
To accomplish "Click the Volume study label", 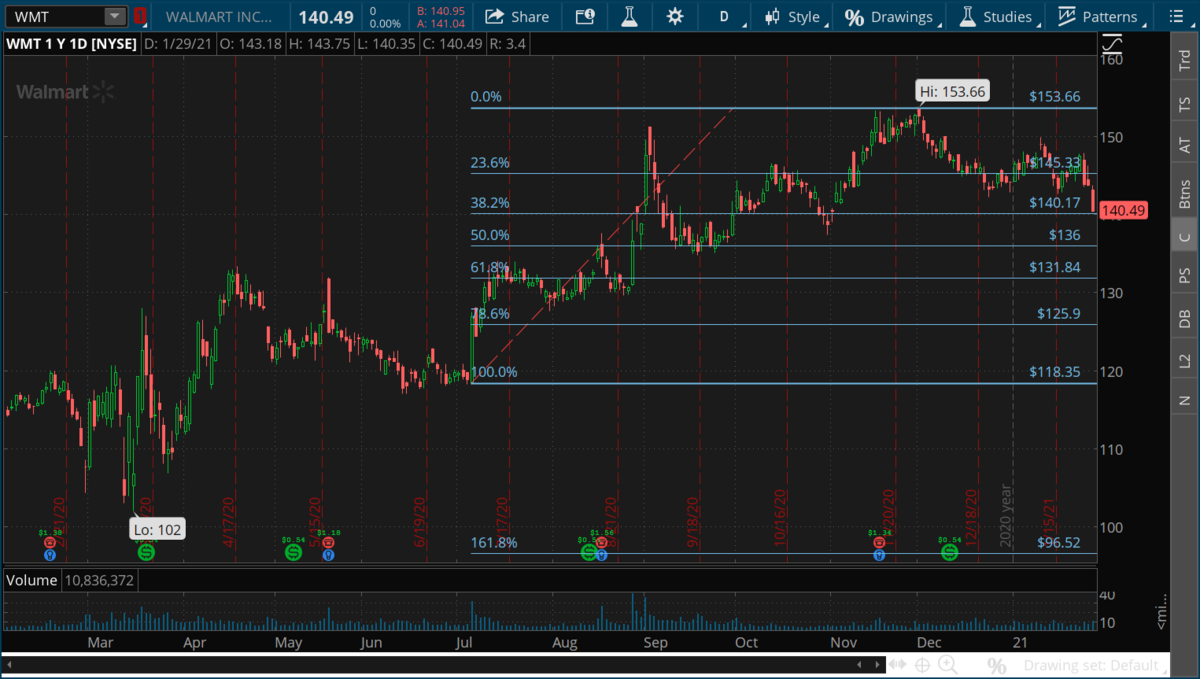I will pos(33,580).
